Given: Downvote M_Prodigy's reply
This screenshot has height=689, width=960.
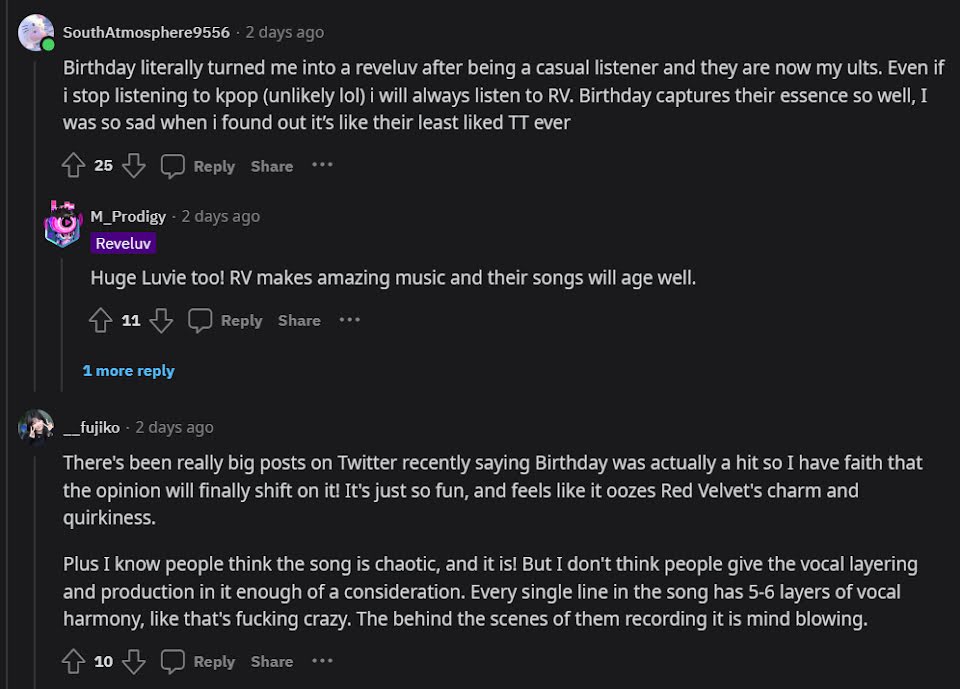Looking at the screenshot, I should tap(161, 320).
